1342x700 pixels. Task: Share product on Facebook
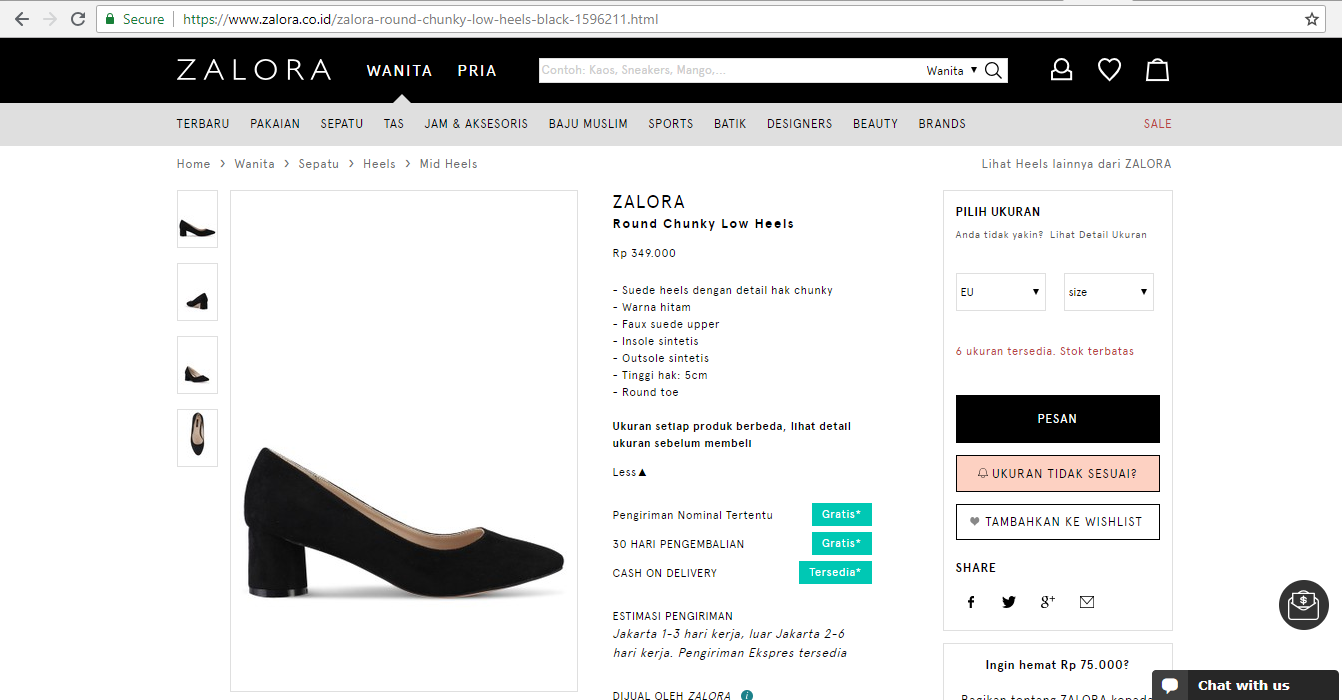pos(970,602)
